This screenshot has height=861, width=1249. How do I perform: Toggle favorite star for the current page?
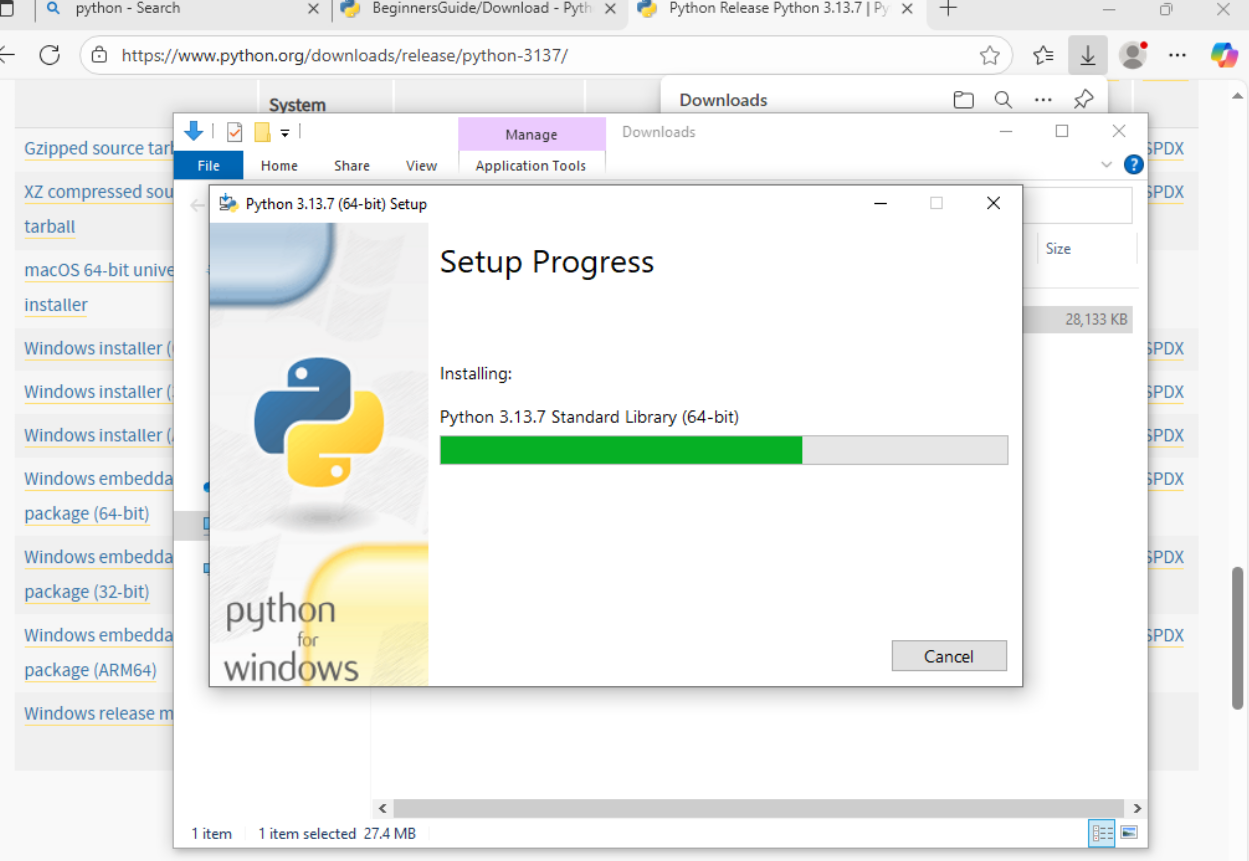click(991, 56)
